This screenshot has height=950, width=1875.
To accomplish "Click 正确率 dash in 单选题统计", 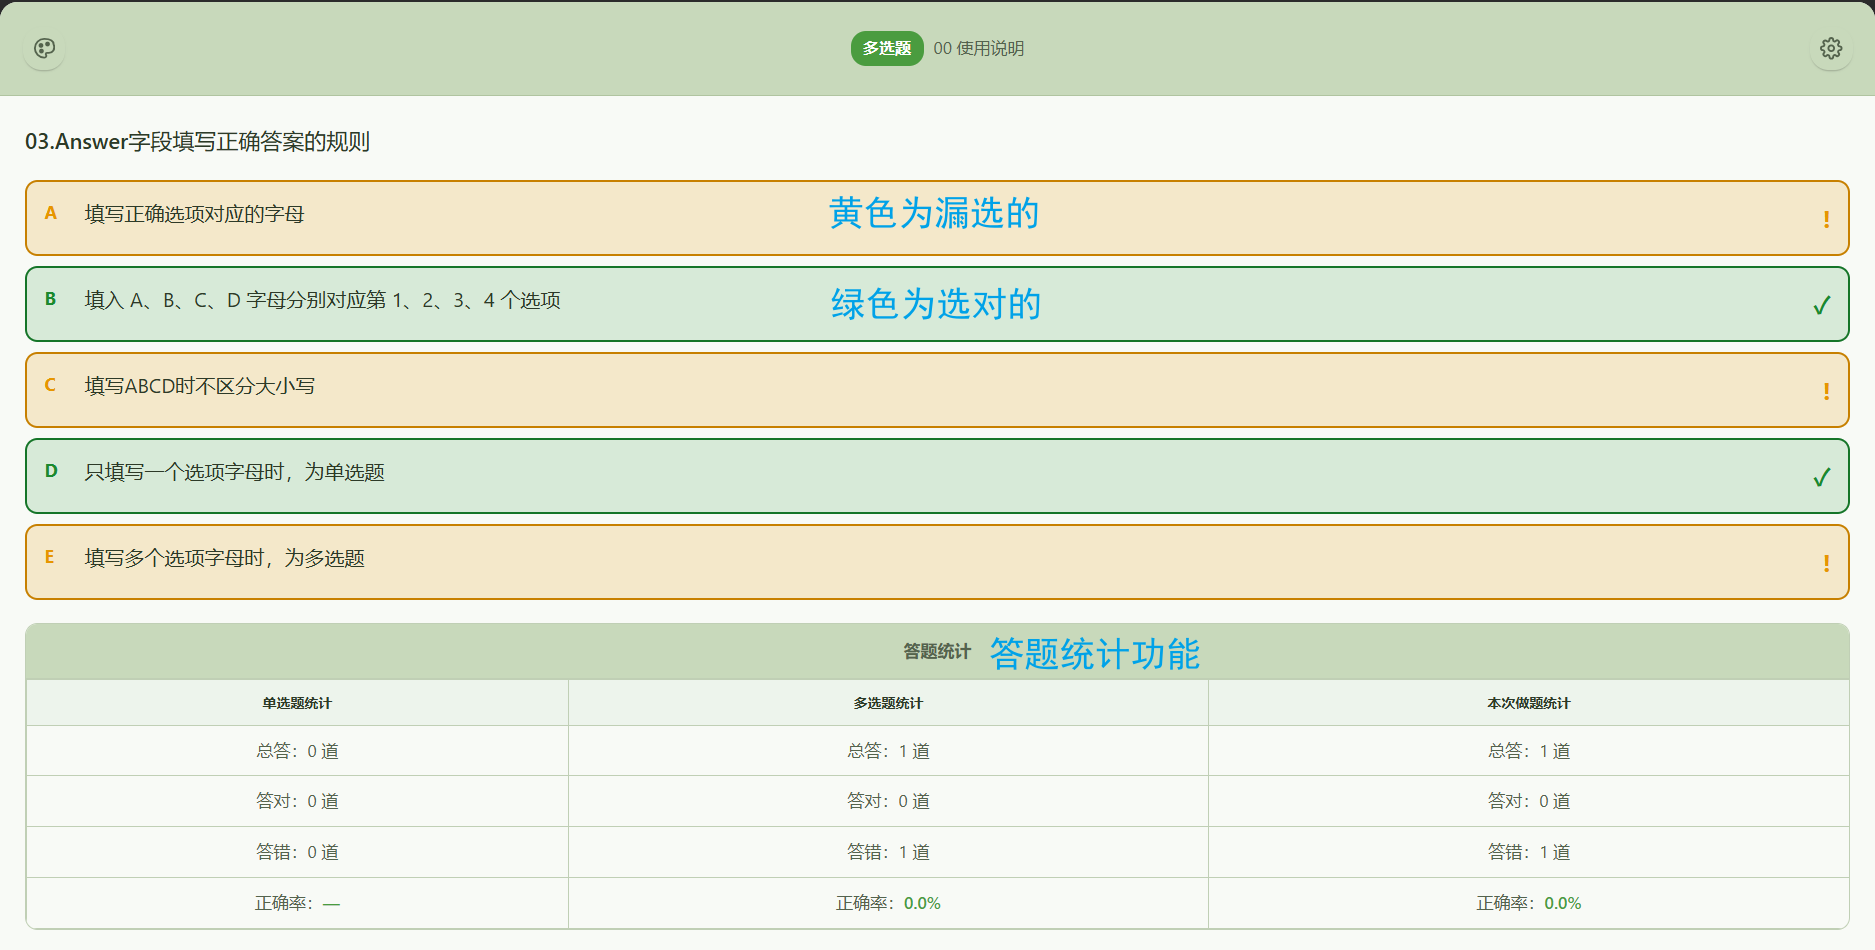I will point(297,903).
